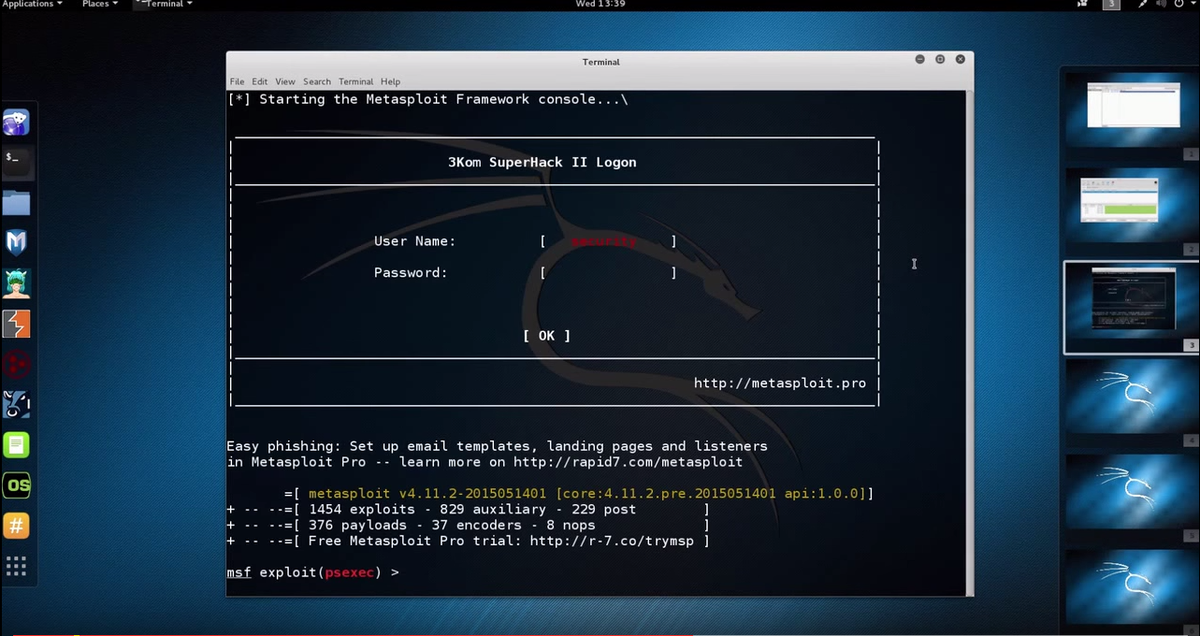The width and height of the screenshot is (1200, 636).
Task: Click the green OS icon in dock
Action: (17, 485)
